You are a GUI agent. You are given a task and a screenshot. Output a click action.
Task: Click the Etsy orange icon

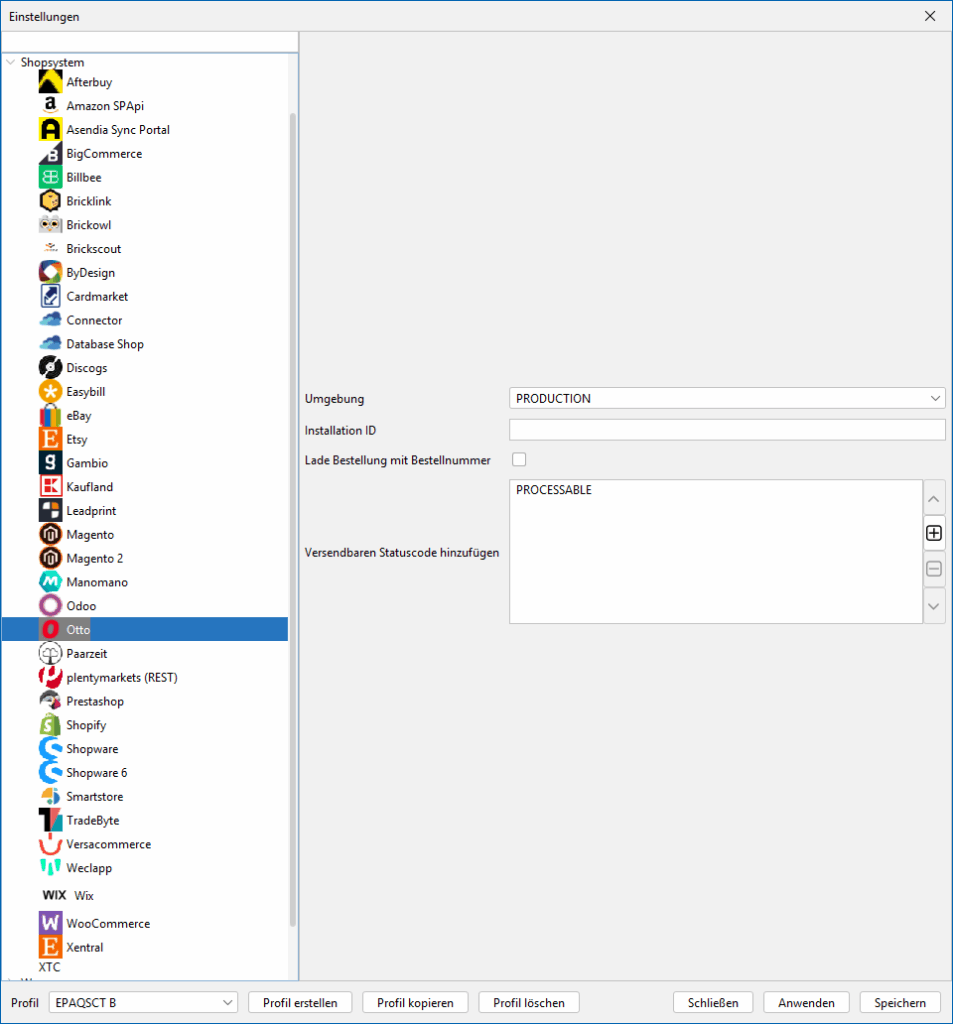[50, 439]
